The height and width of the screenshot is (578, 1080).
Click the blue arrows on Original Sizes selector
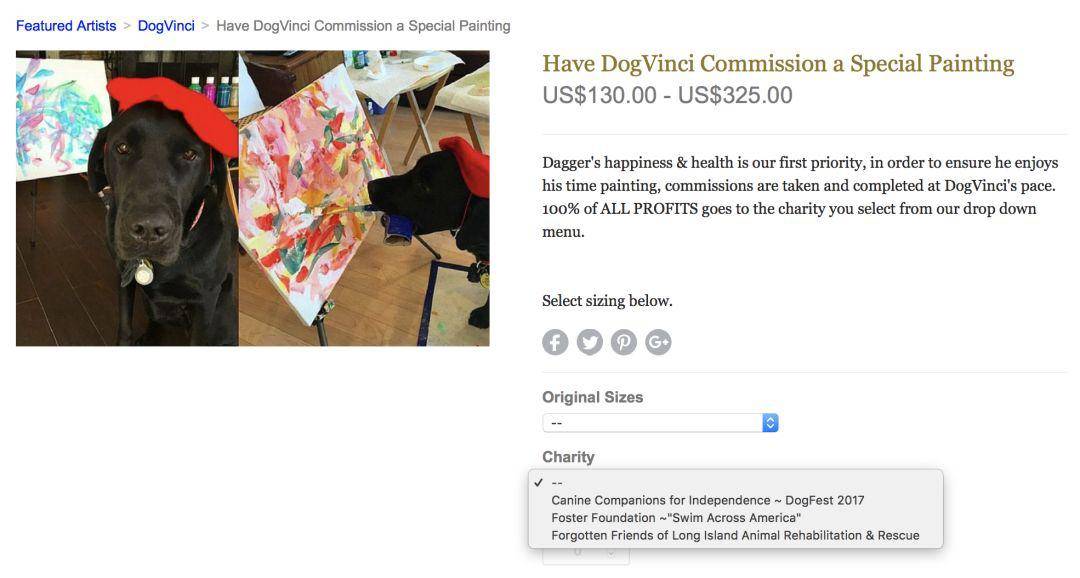click(771, 423)
